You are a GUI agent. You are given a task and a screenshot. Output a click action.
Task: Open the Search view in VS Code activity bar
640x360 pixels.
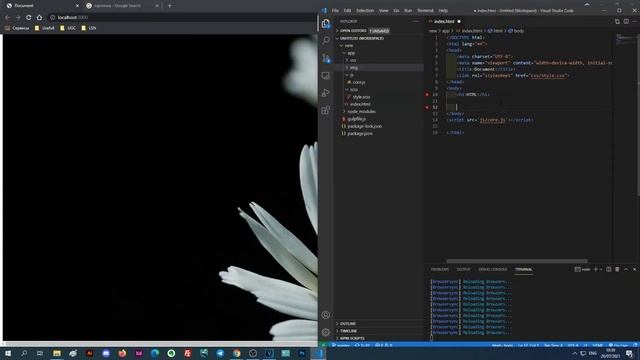pyautogui.click(x=326, y=40)
